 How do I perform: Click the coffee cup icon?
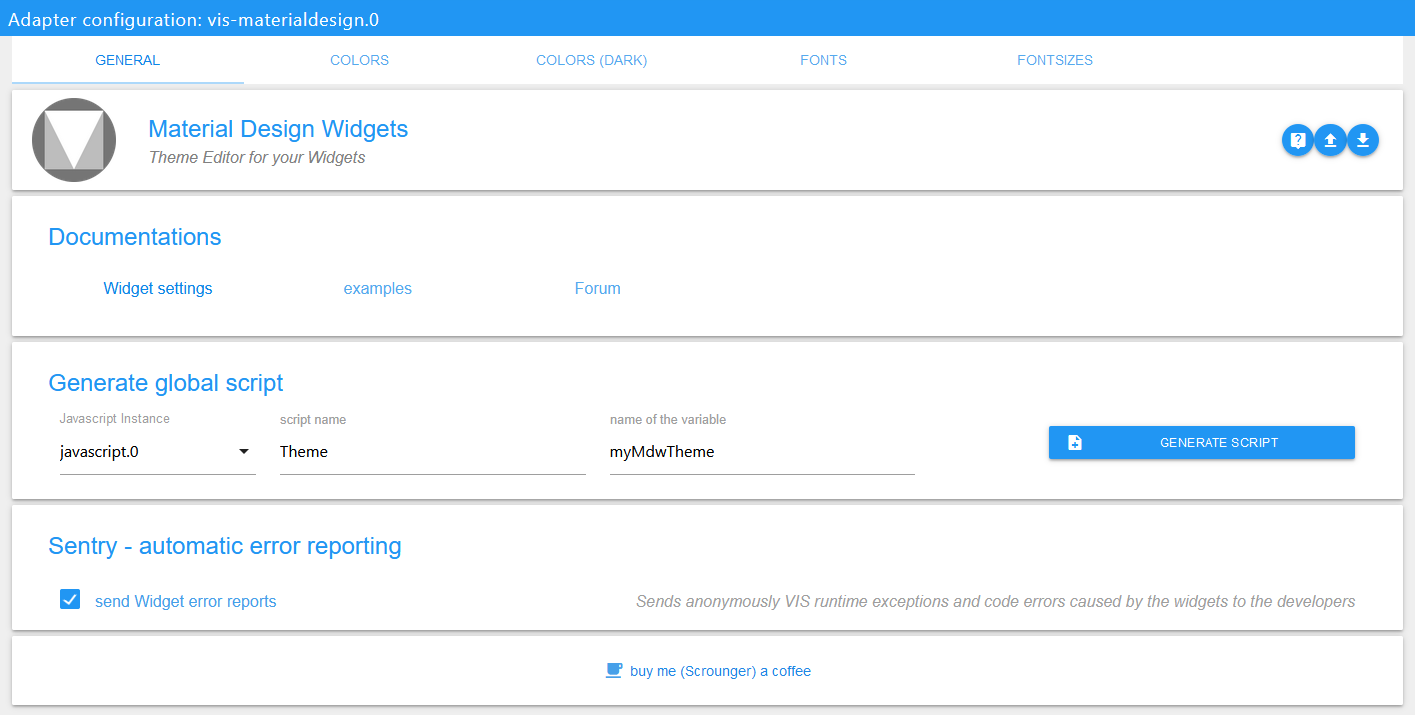pos(614,671)
